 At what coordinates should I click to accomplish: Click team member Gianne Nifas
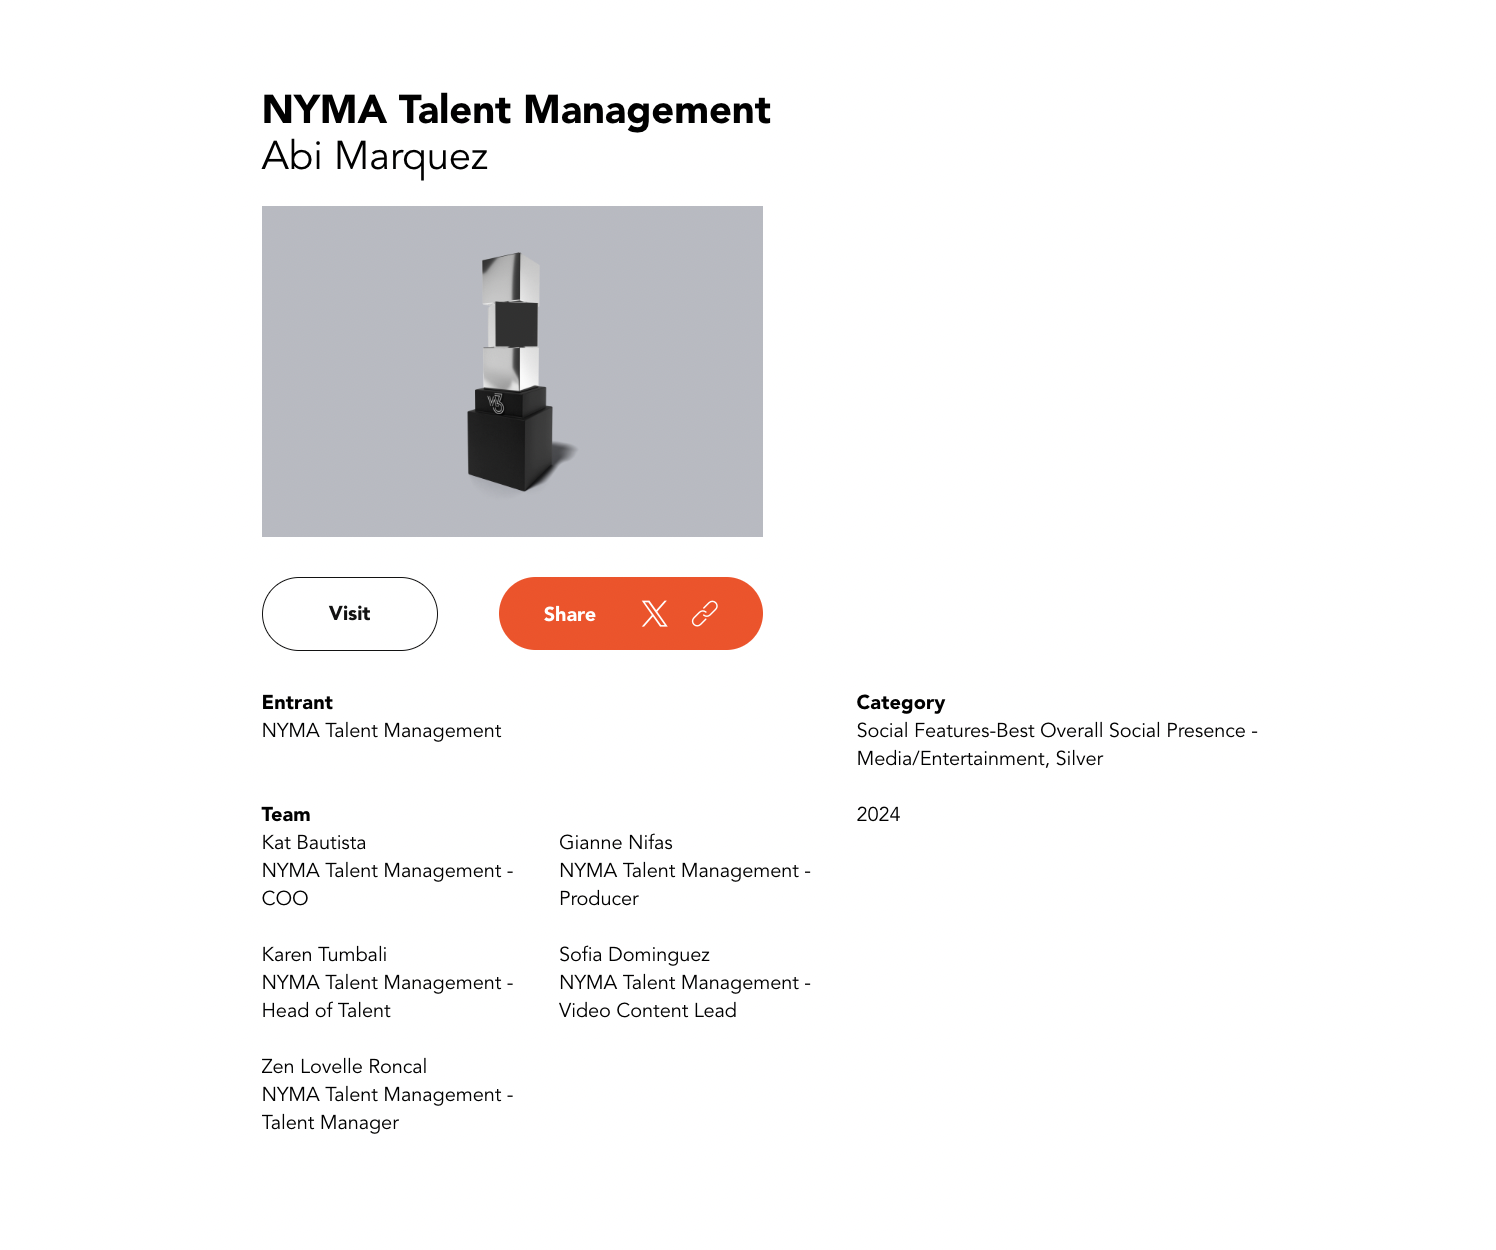[x=616, y=842]
